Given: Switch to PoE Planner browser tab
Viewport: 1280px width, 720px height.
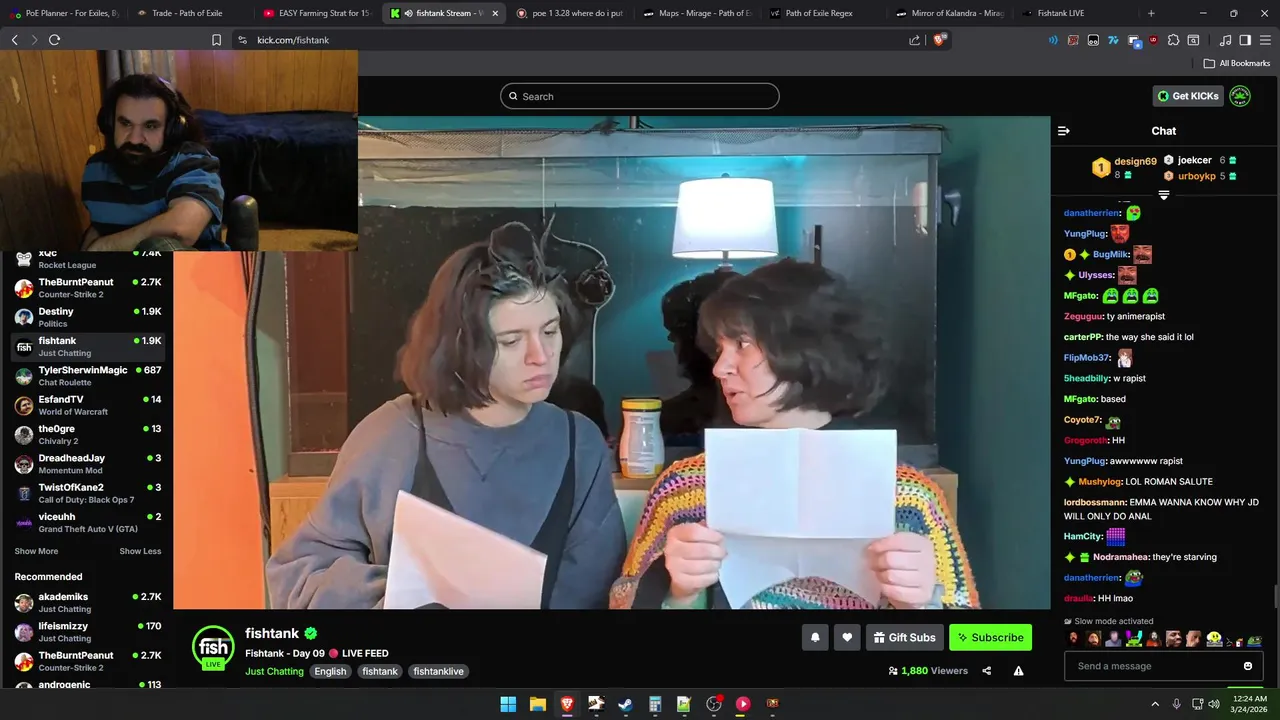Looking at the screenshot, I should 64,13.
